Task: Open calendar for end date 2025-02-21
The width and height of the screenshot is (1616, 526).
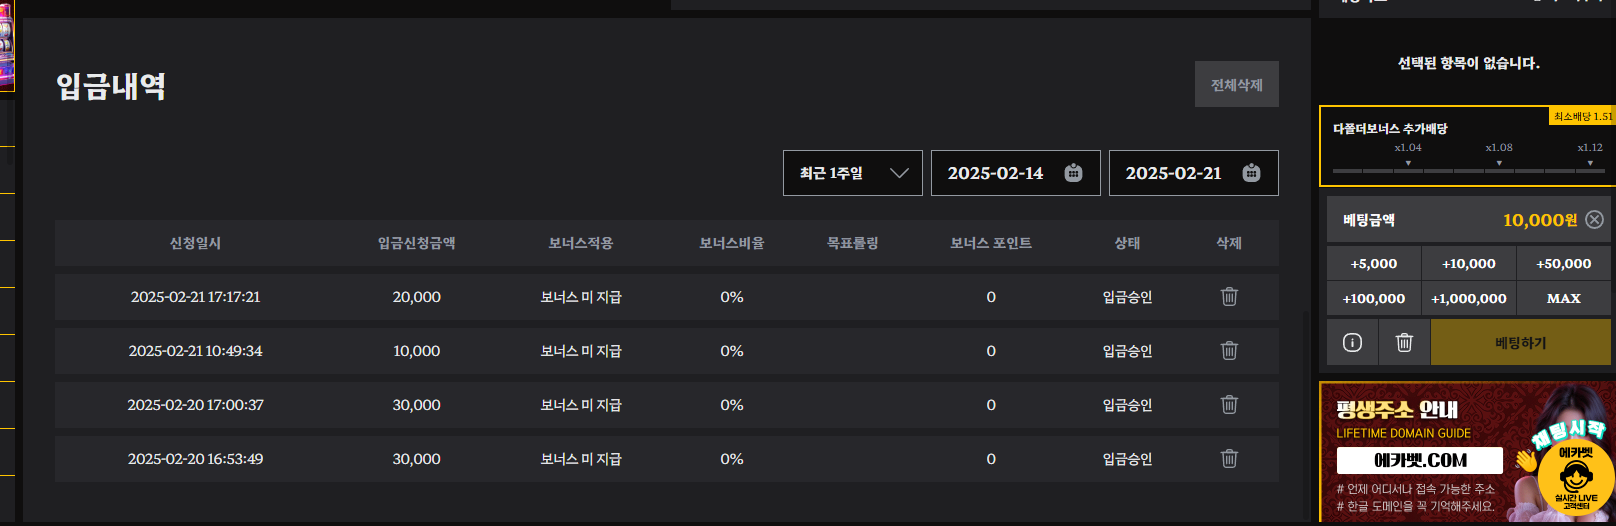Action: pos(1251,173)
